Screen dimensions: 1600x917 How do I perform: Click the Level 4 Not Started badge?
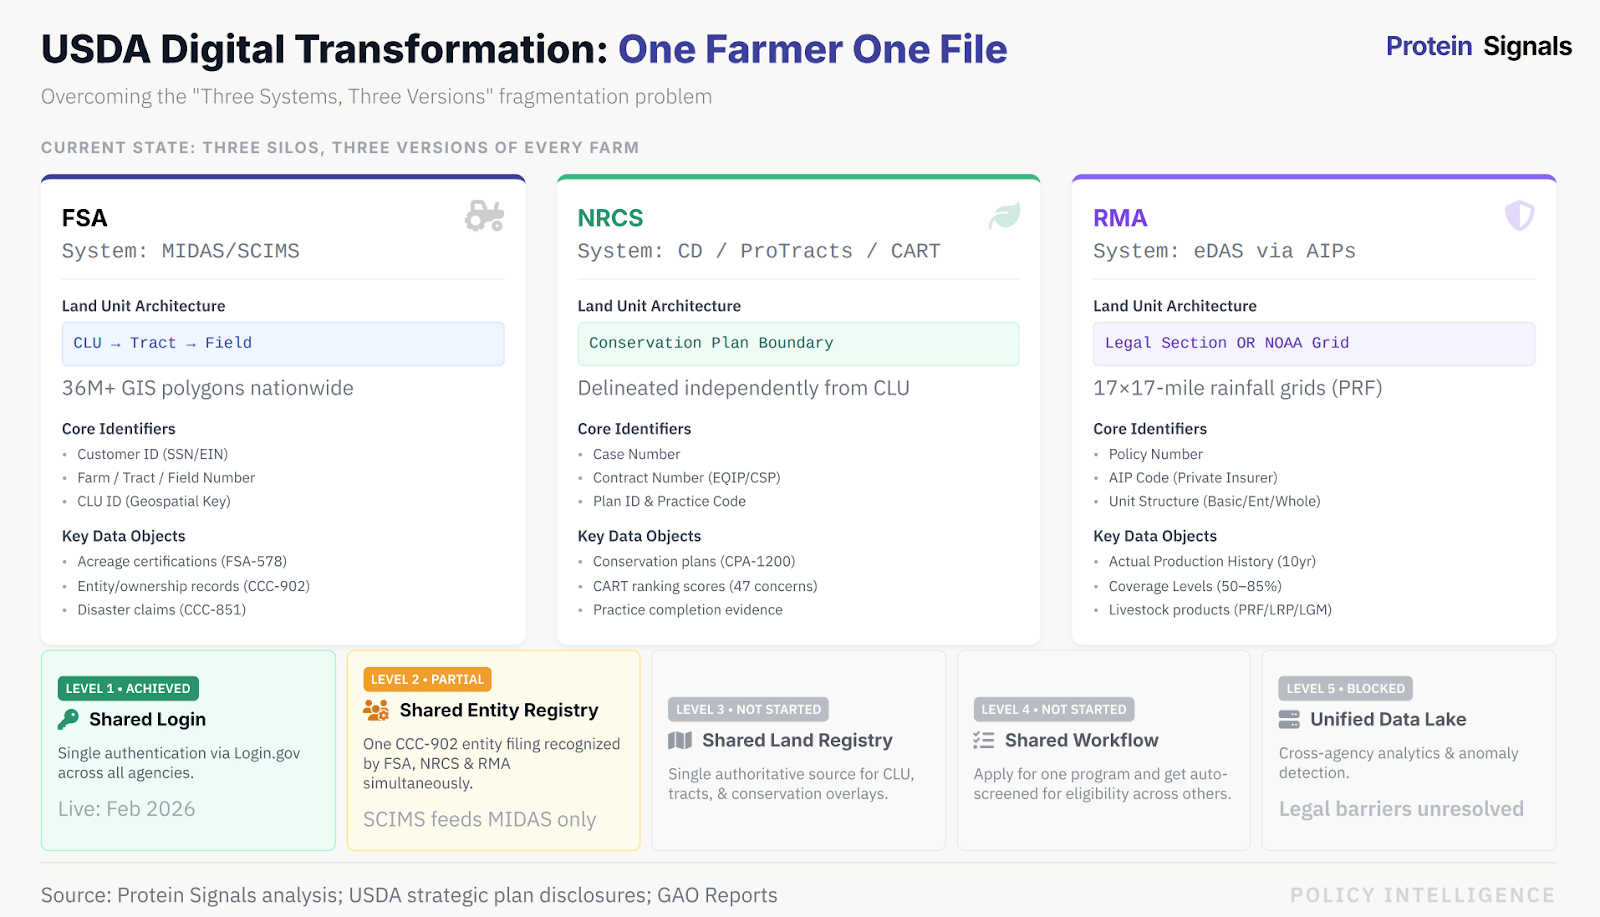point(1053,709)
